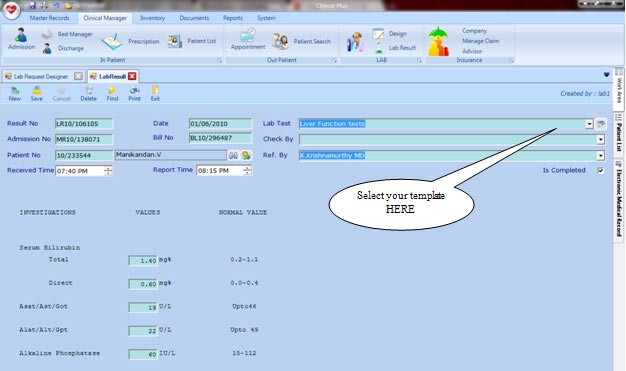Open the tab list dropdown arrow

[606, 75]
